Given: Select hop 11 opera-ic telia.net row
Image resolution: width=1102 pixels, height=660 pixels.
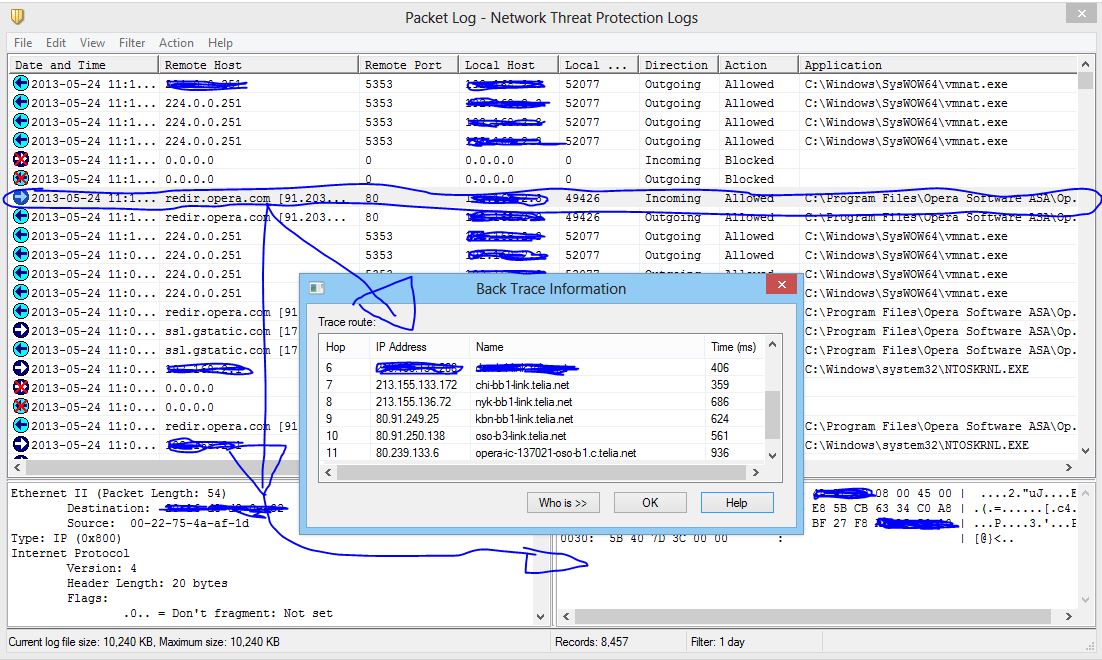Looking at the screenshot, I should coord(540,453).
